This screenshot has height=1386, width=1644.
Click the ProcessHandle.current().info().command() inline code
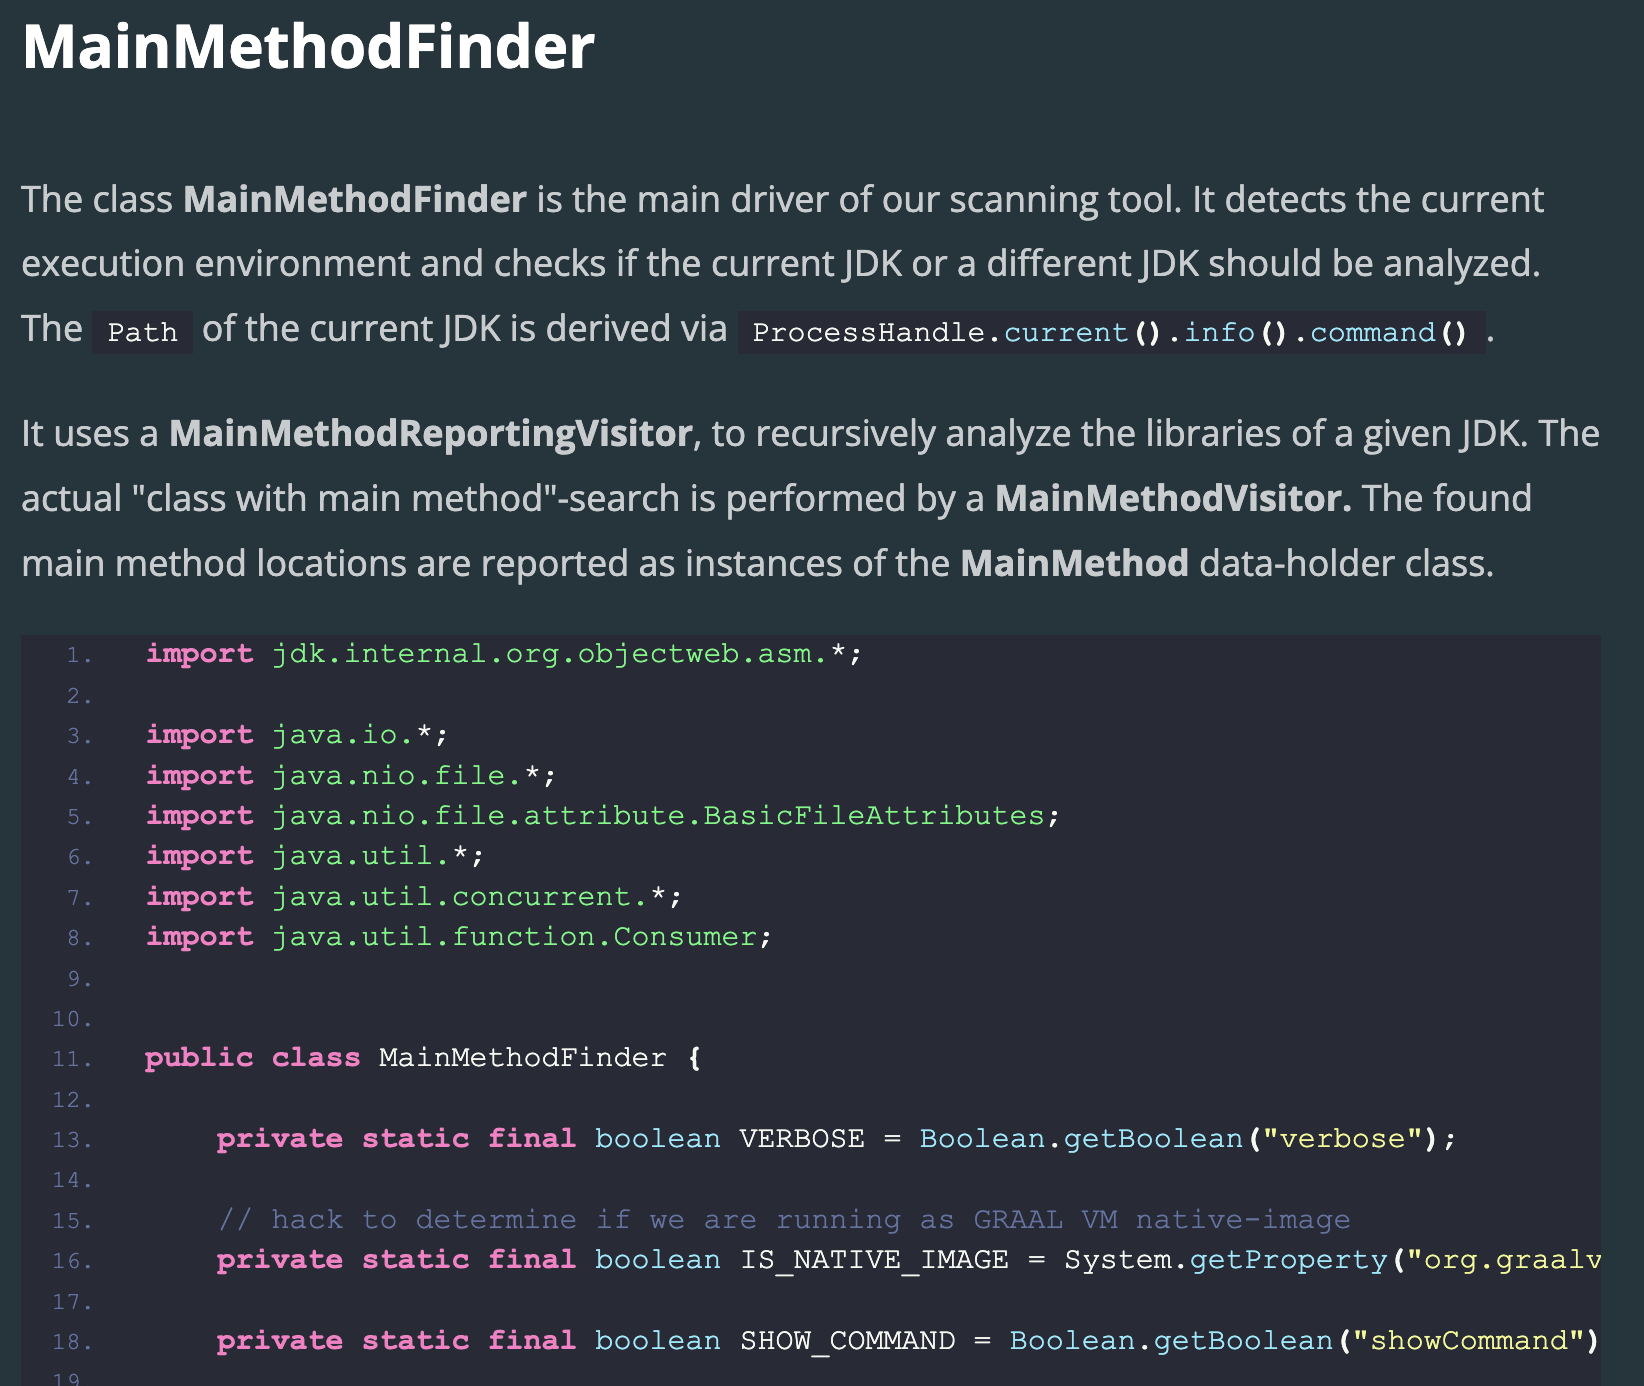point(1111,332)
